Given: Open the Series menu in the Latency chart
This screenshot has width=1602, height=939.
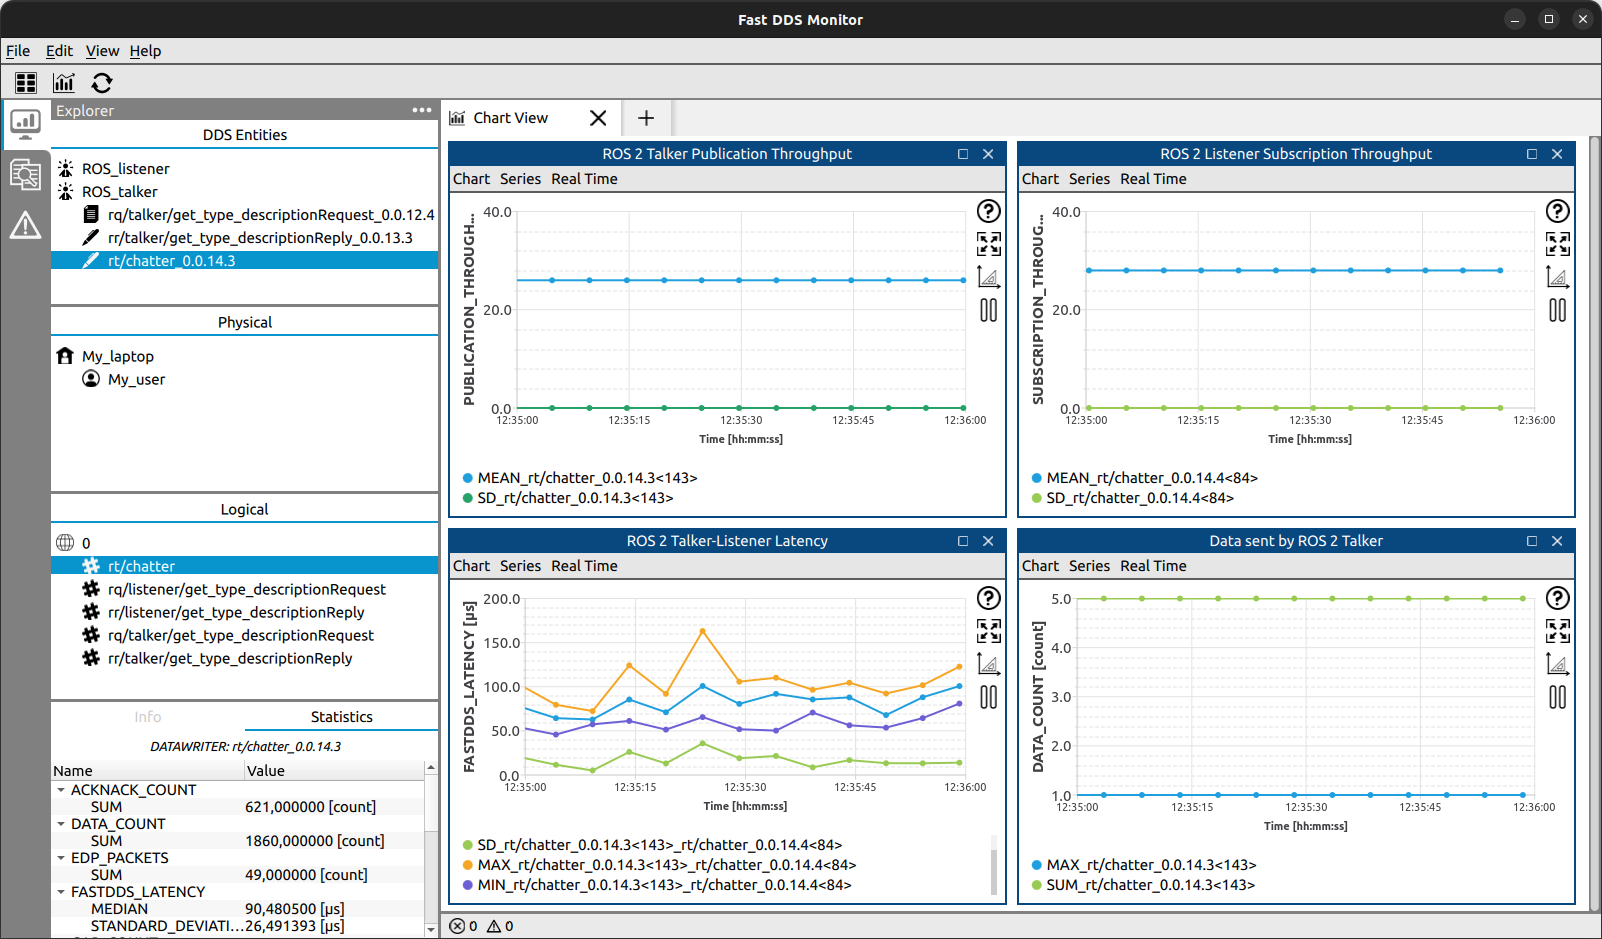Looking at the screenshot, I should tap(520, 566).
